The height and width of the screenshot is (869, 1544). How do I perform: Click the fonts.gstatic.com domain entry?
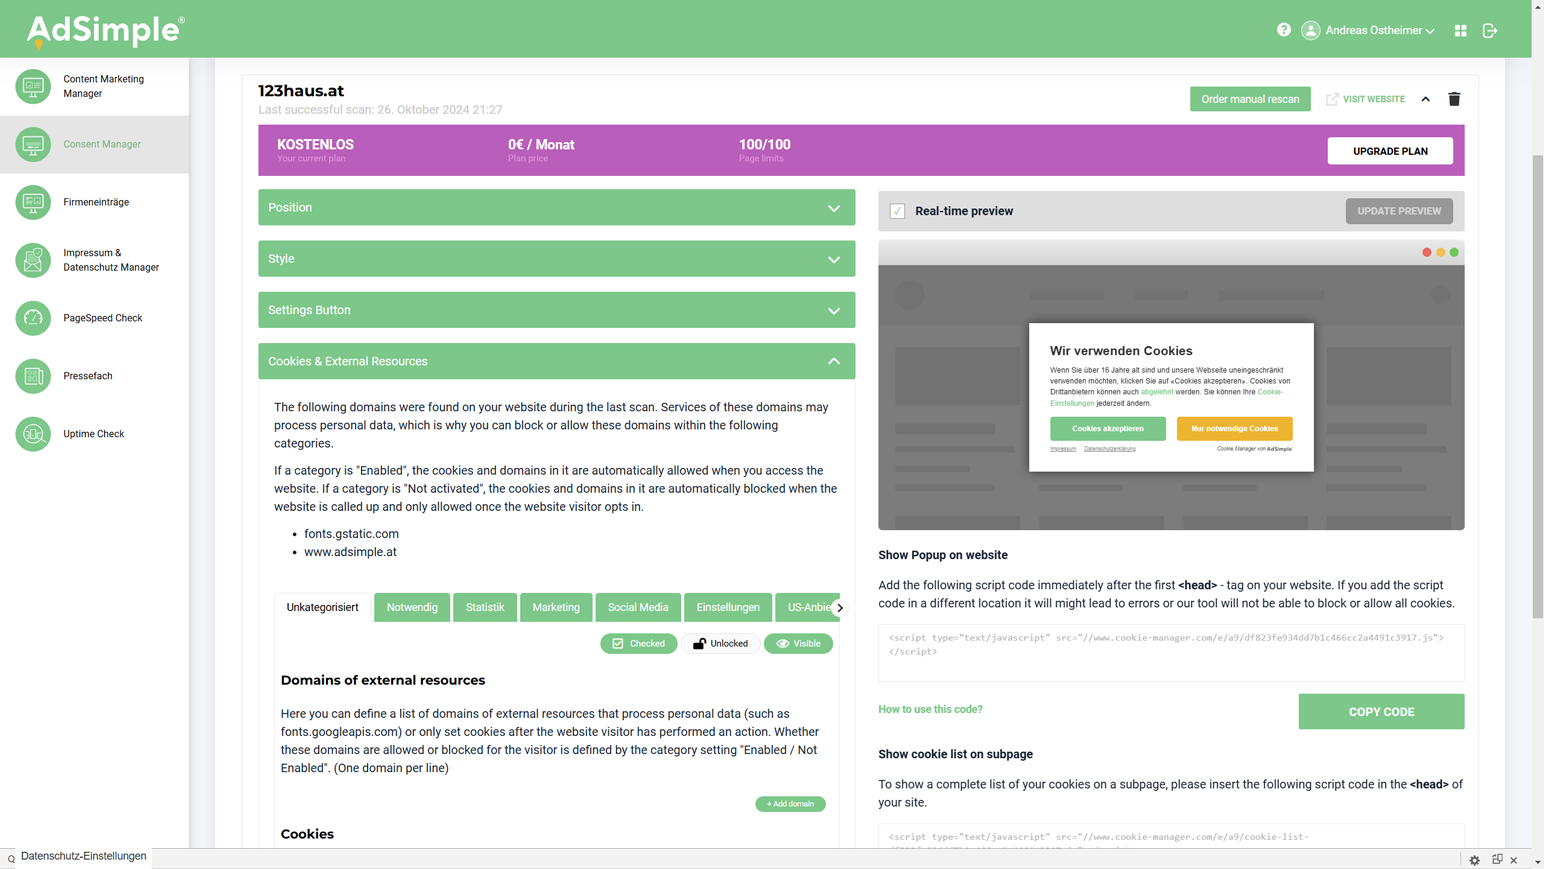point(351,534)
